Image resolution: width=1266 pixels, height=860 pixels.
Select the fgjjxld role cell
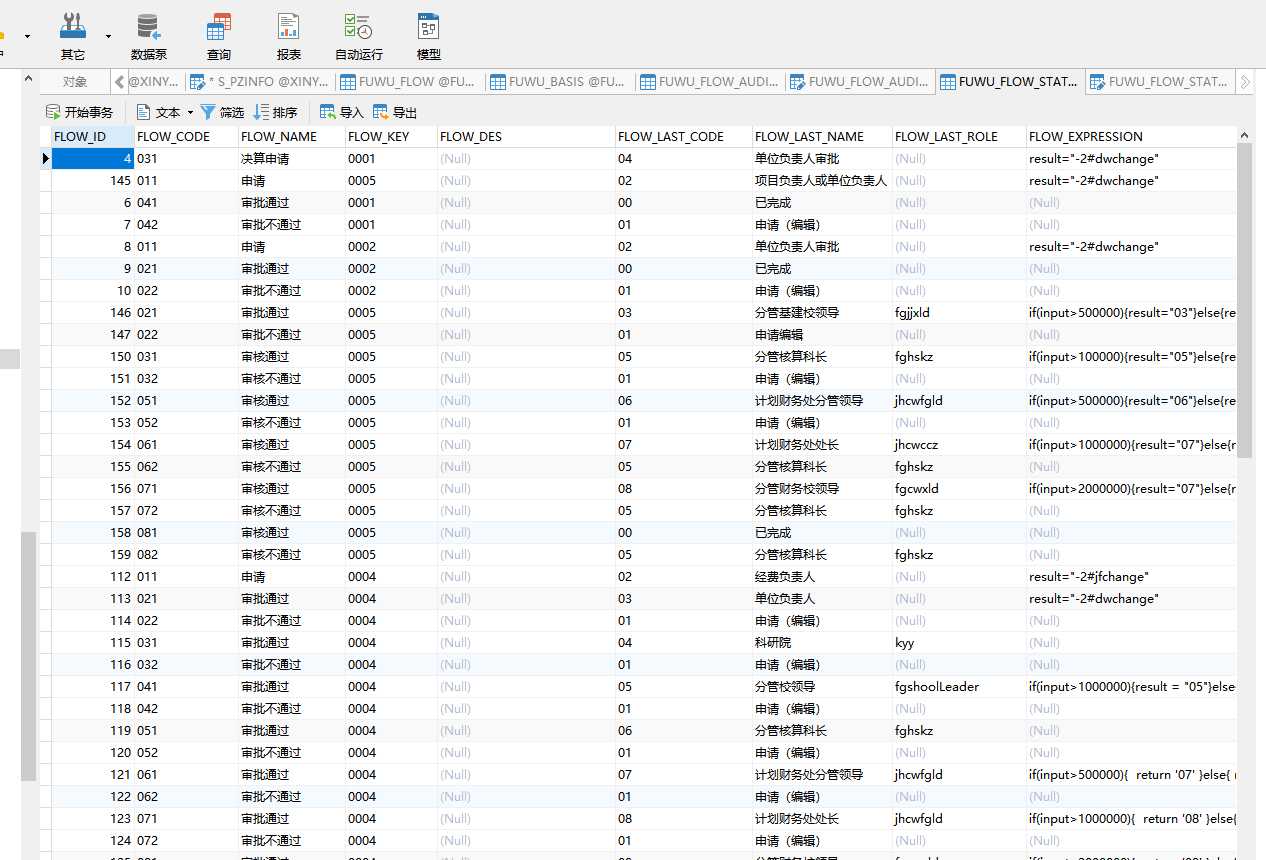[959, 312]
